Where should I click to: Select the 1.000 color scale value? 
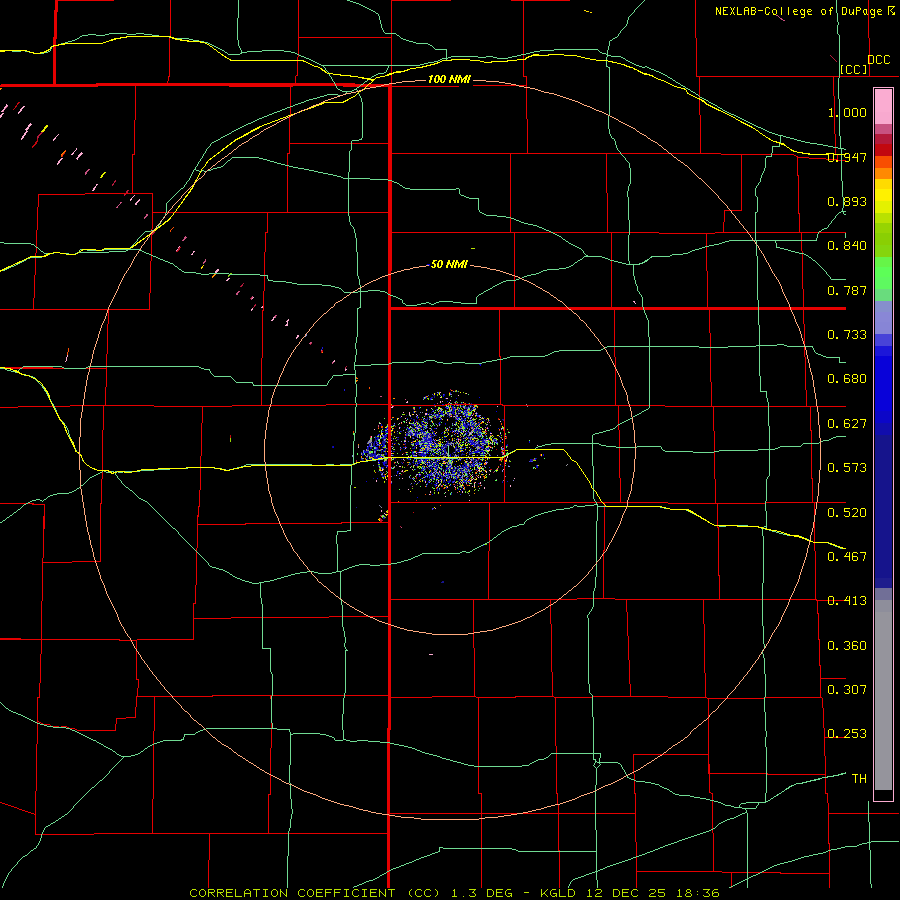tap(847, 112)
